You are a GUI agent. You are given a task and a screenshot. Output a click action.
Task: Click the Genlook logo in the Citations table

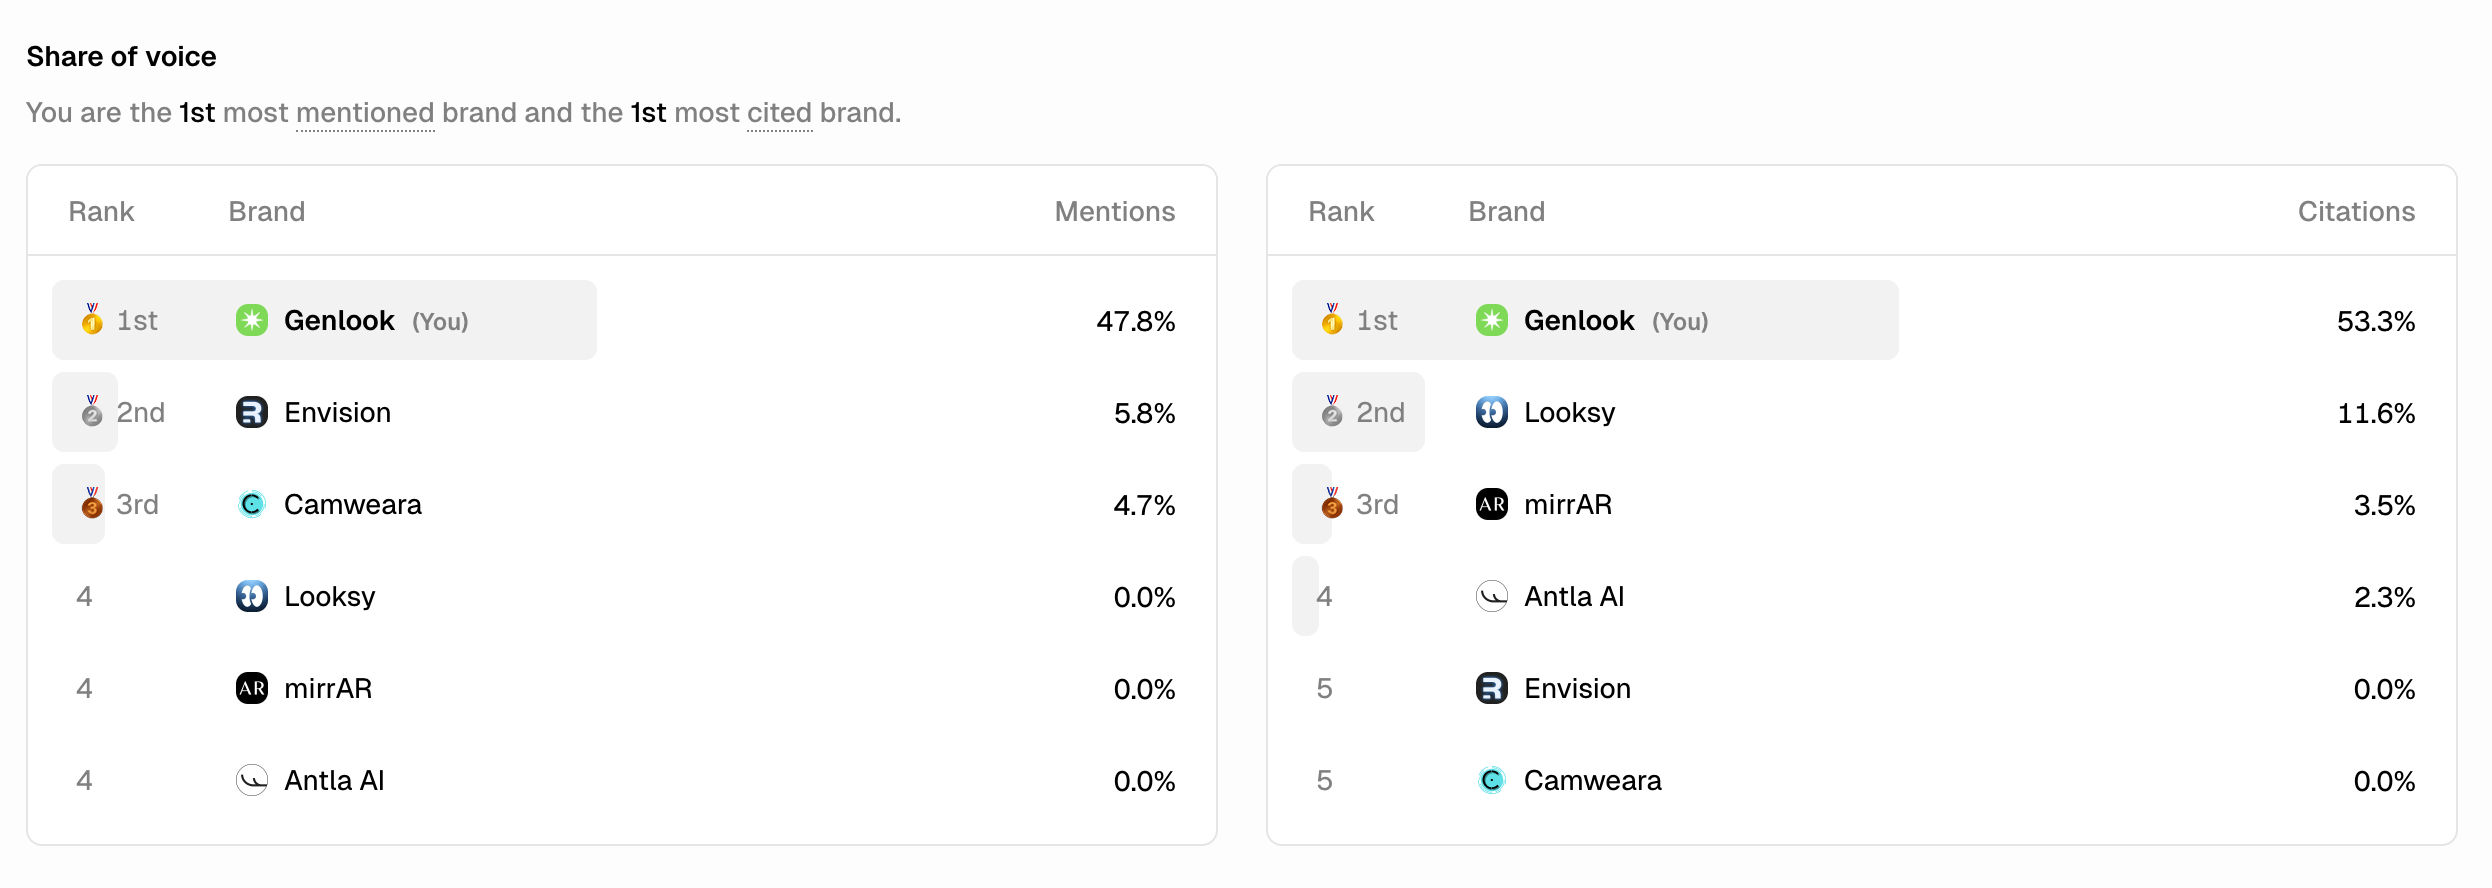click(x=1492, y=320)
